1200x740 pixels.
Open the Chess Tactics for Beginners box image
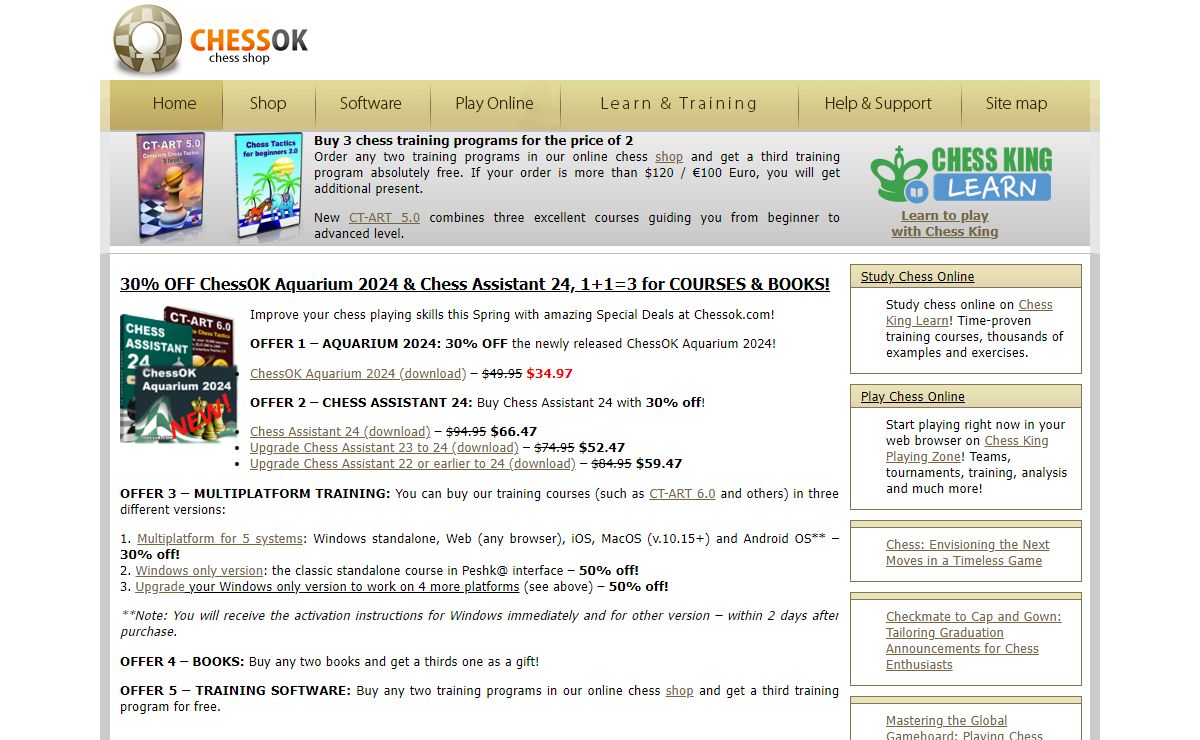pos(268,187)
